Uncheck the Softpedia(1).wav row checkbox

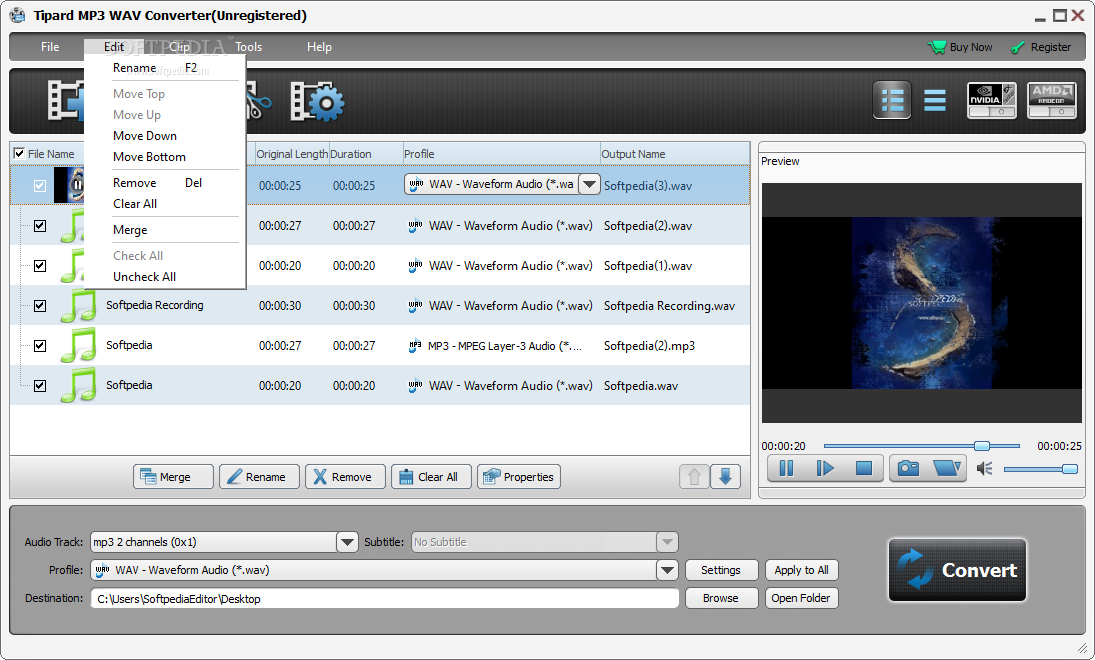tap(40, 265)
